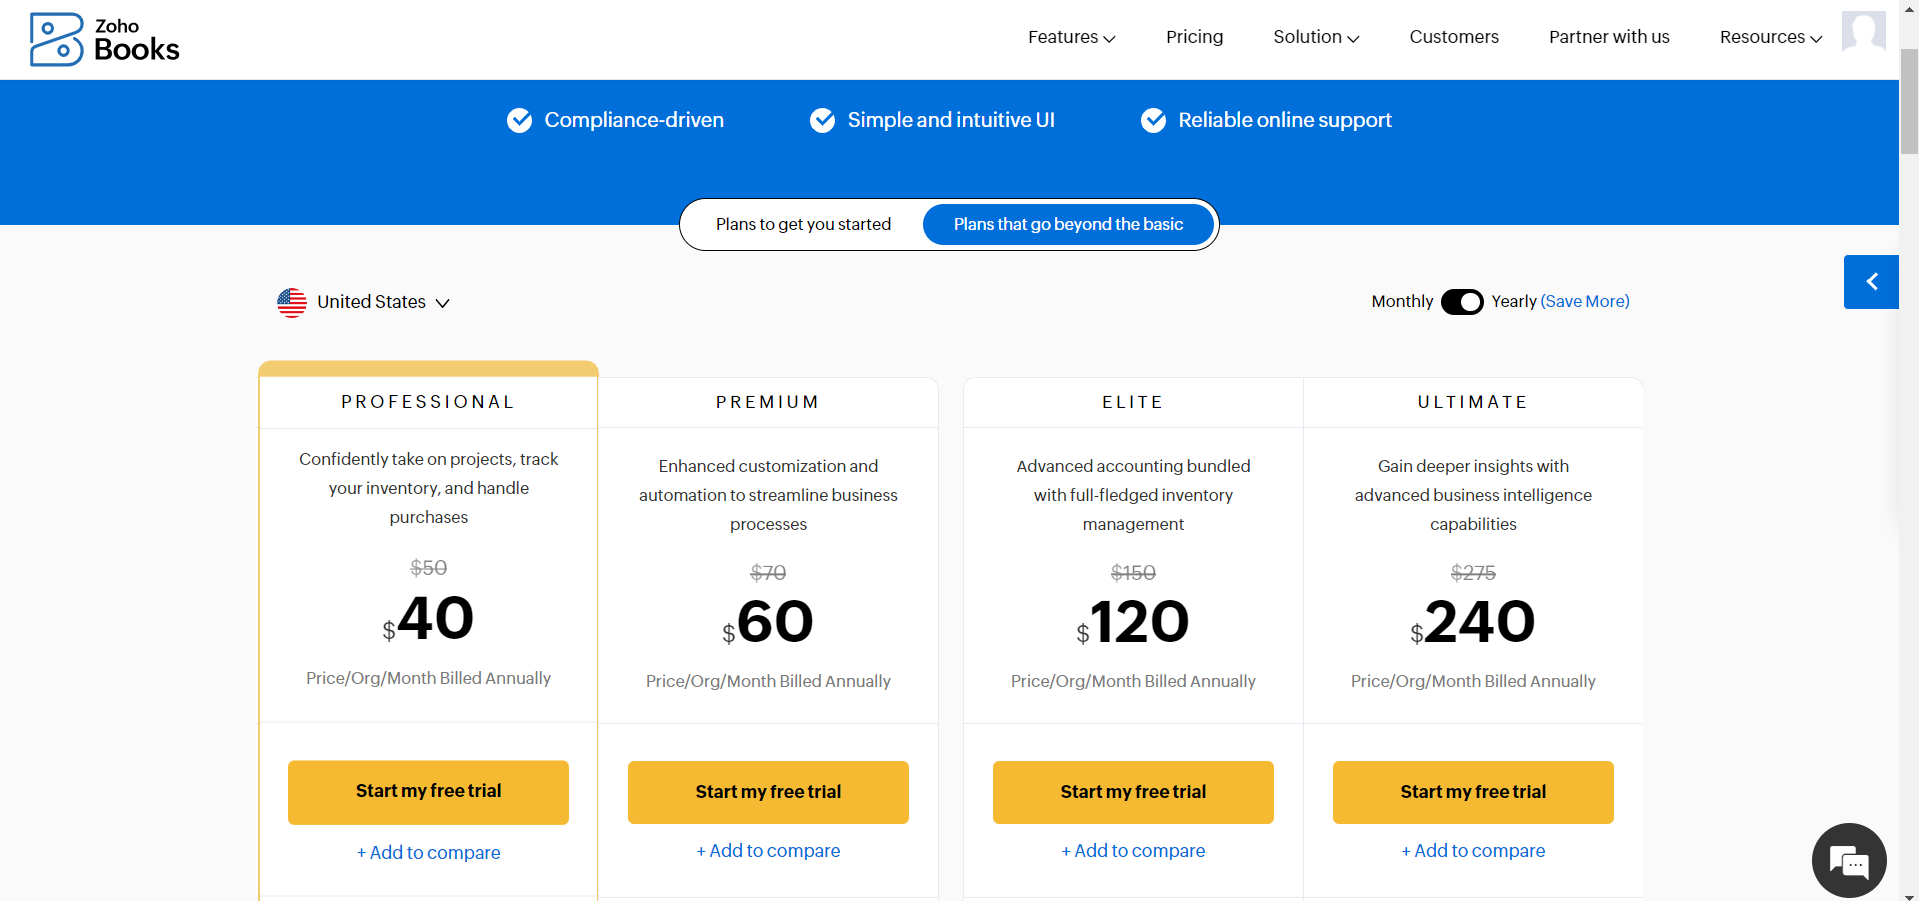Viewport: 1919px width, 901px height.
Task: Start free trial for Elite plan
Action: point(1133,792)
